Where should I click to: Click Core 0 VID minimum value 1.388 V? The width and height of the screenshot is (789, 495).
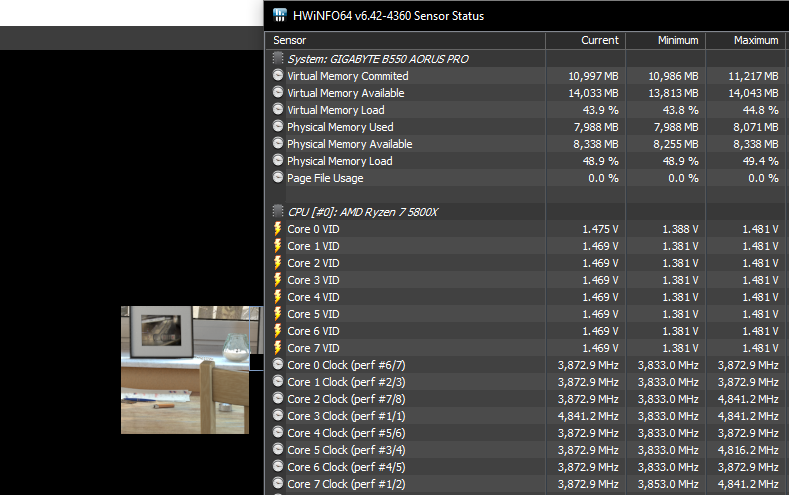click(680, 229)
